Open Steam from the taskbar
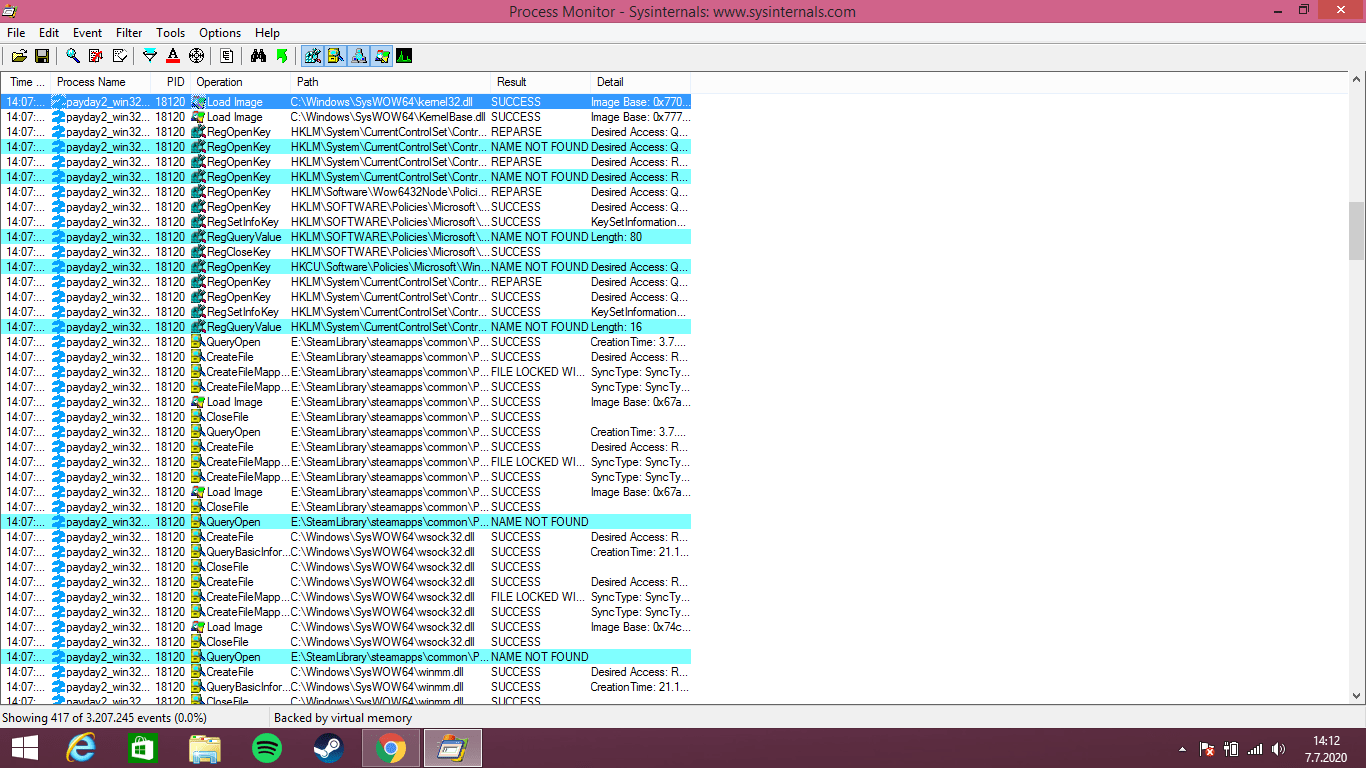 tap(329, 748)
